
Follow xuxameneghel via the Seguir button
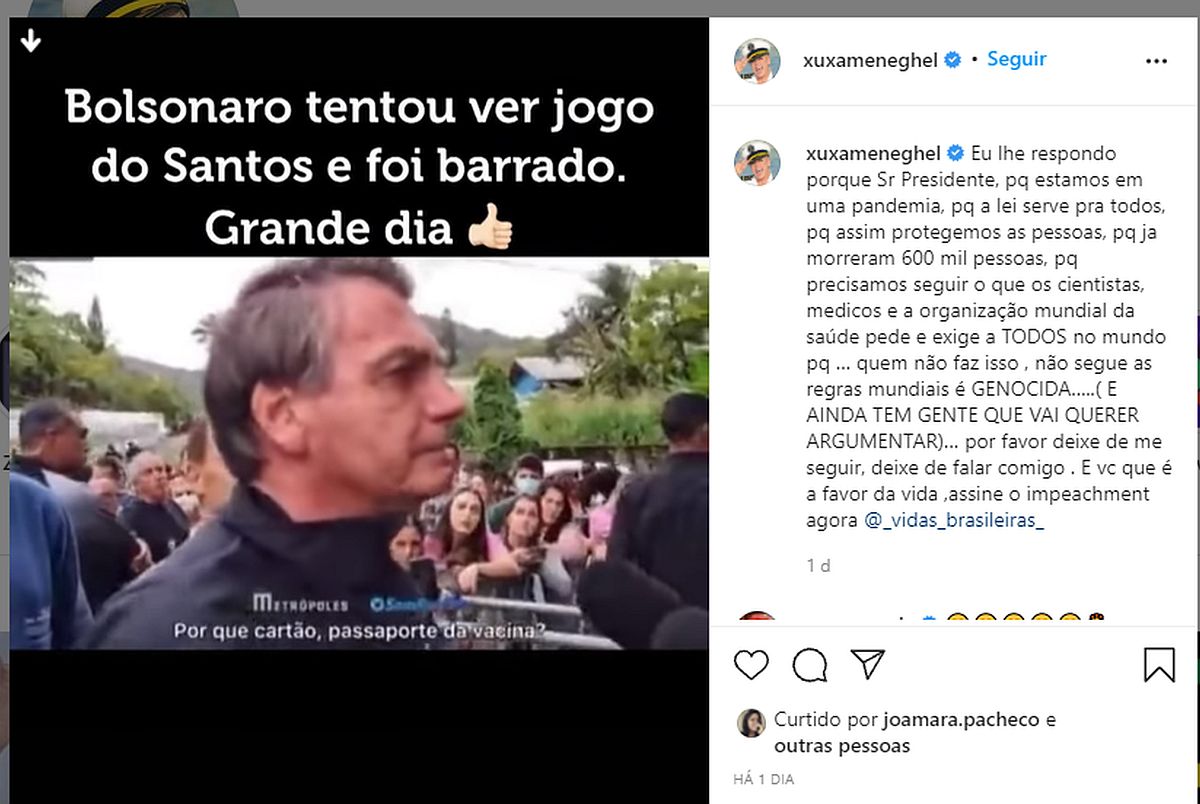[x=1017, y=59]
